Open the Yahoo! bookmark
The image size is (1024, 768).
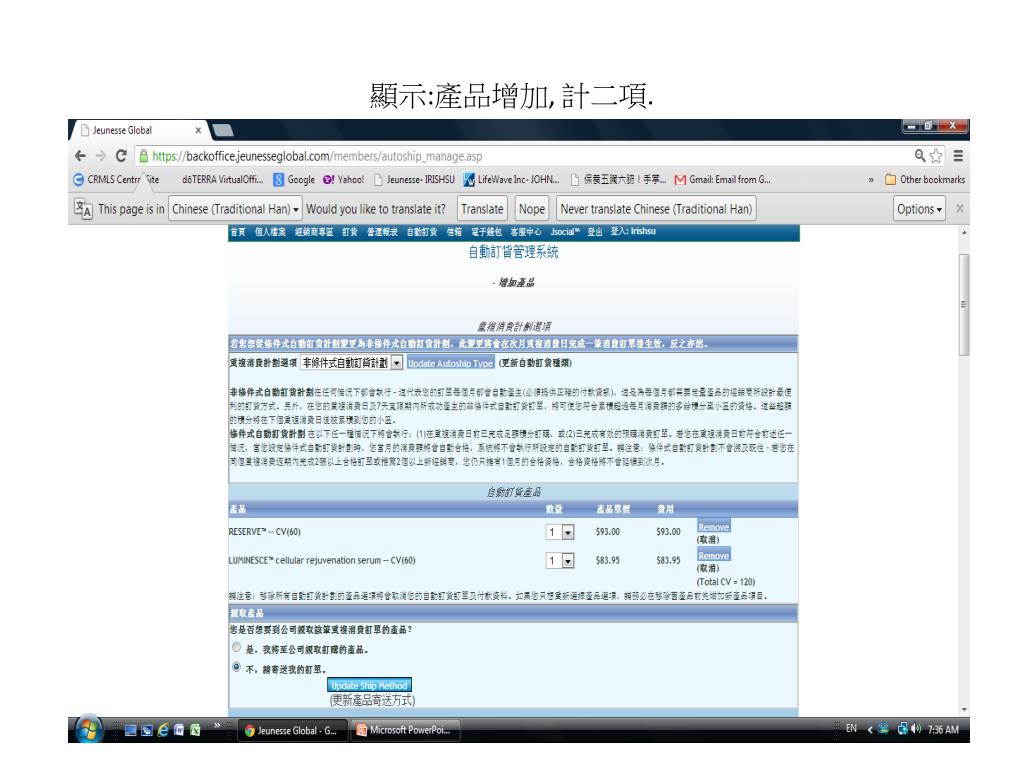pos(344,179)
